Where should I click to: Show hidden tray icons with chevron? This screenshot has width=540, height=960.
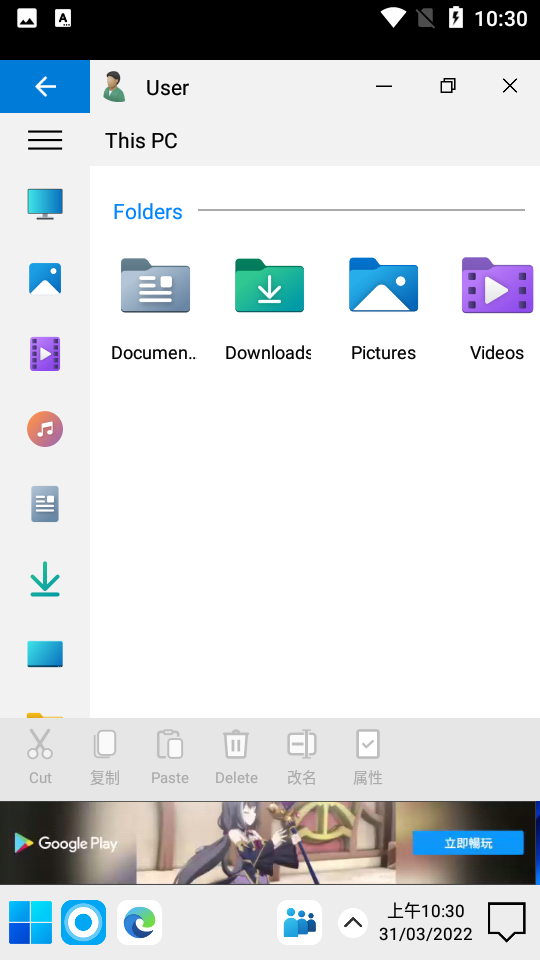[353, 922]
